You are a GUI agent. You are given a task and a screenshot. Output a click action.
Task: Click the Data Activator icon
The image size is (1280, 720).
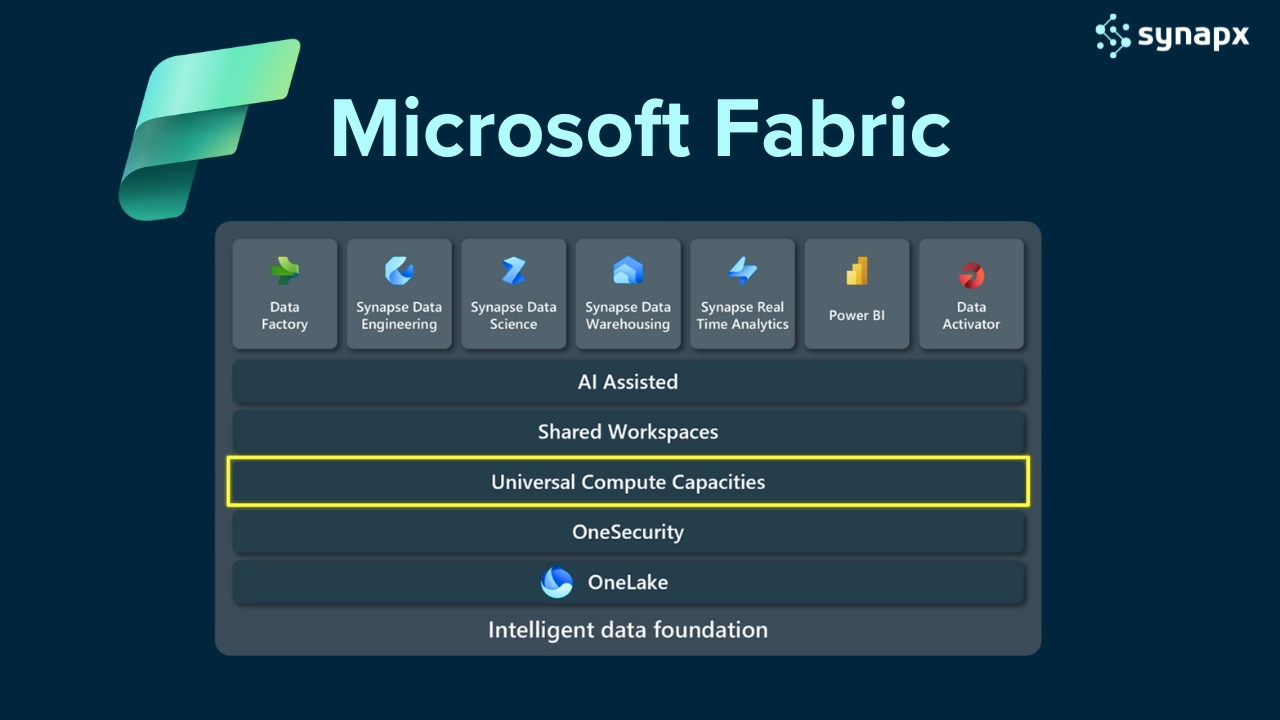[971, 275]
